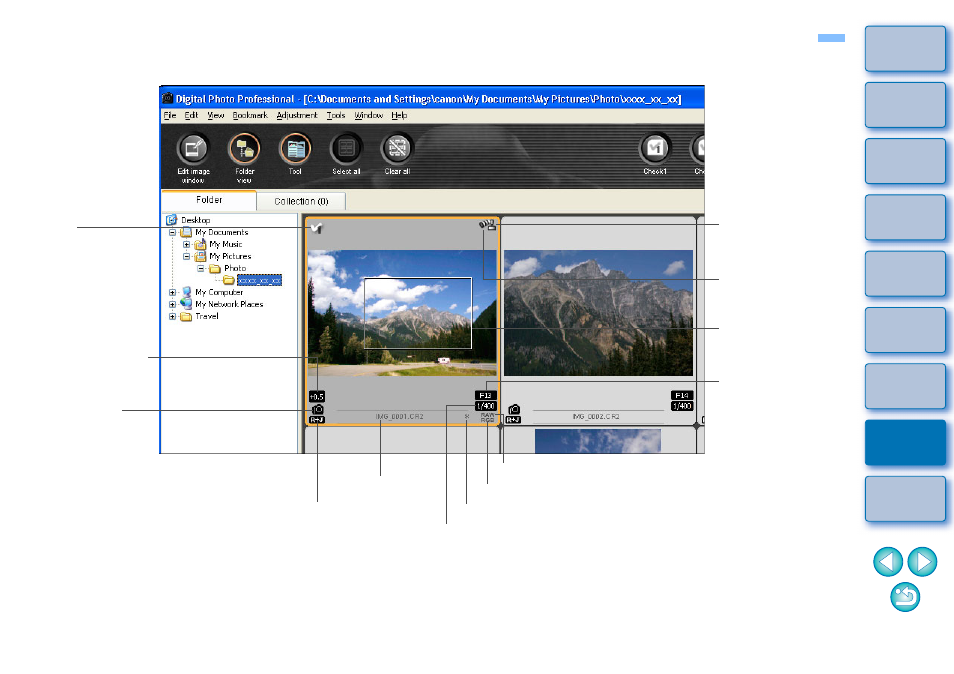Open the Tools menu

[336, 115]
